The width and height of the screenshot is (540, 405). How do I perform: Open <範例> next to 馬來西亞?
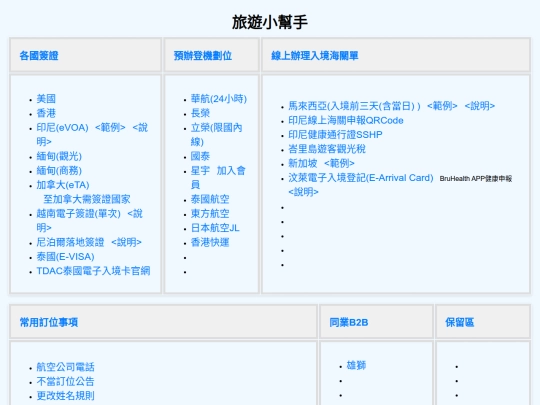click(442, 106)
